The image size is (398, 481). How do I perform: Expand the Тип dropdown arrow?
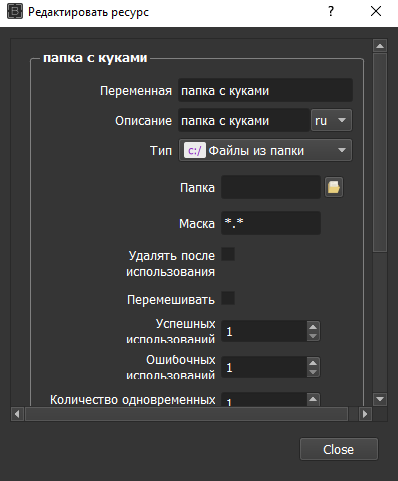pos(342,150)
